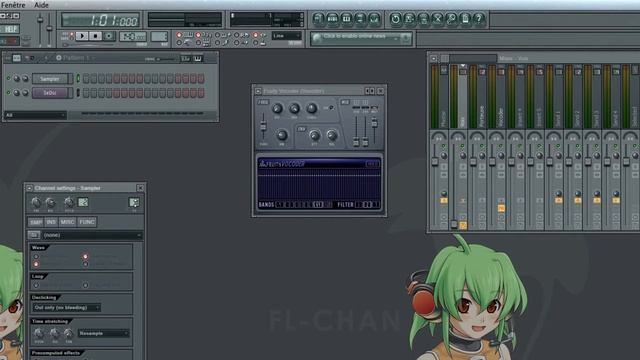Start playback with the play button
This screenshot has height=360, width=640.
tap(82, 36)
